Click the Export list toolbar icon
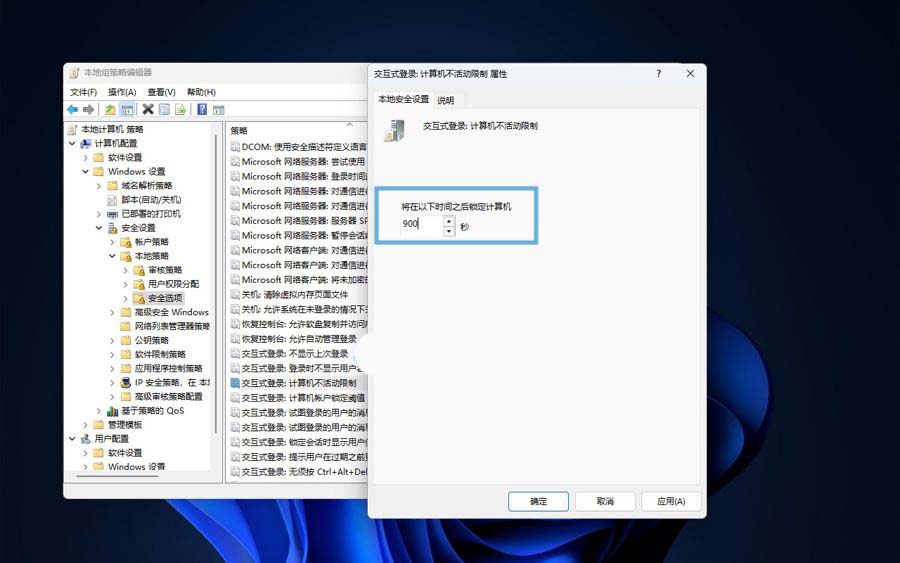Screen dimensions: 900x563 (181, 109)
